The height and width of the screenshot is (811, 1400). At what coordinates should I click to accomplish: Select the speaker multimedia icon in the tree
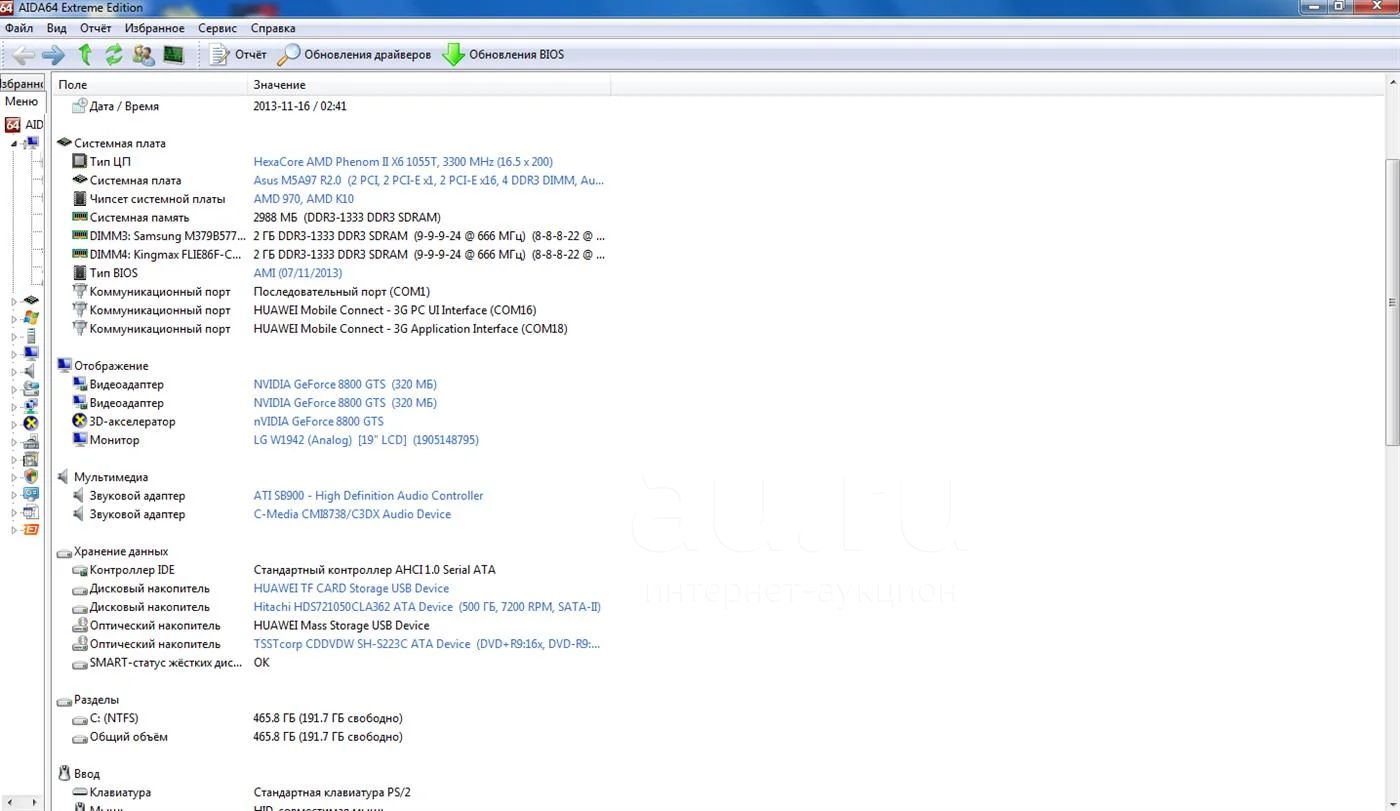[31, 371]
